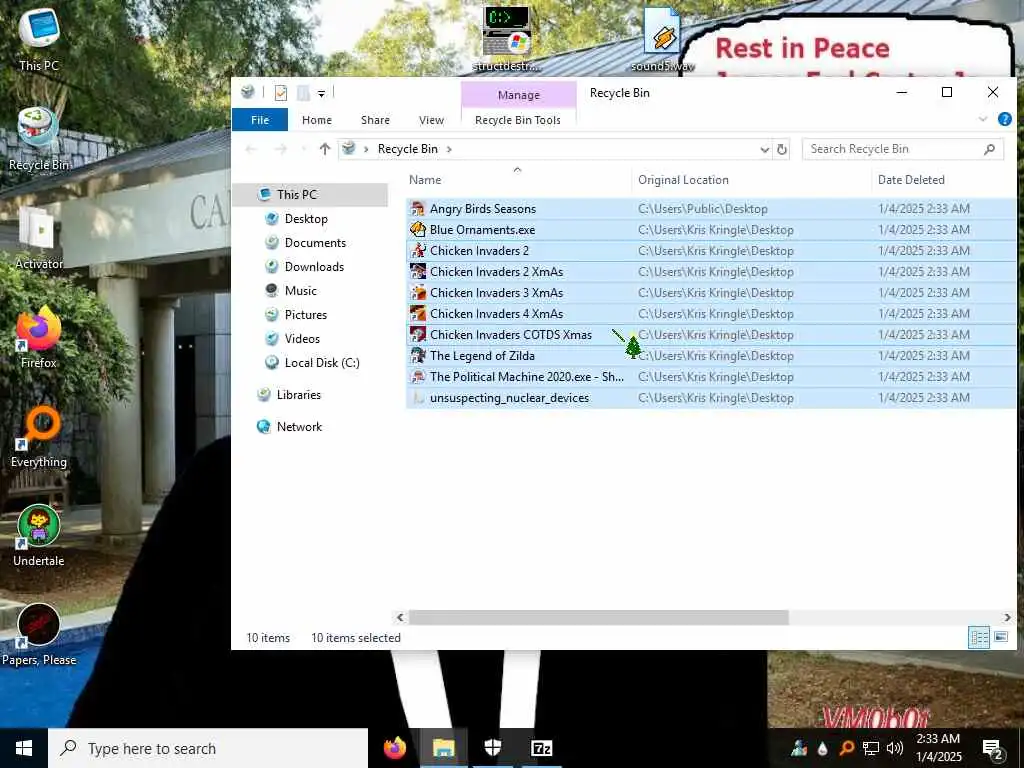This screenshot has width=1024, height=768.
Task: Open Recycle Bin desktop icon
Action: (39, 139)
